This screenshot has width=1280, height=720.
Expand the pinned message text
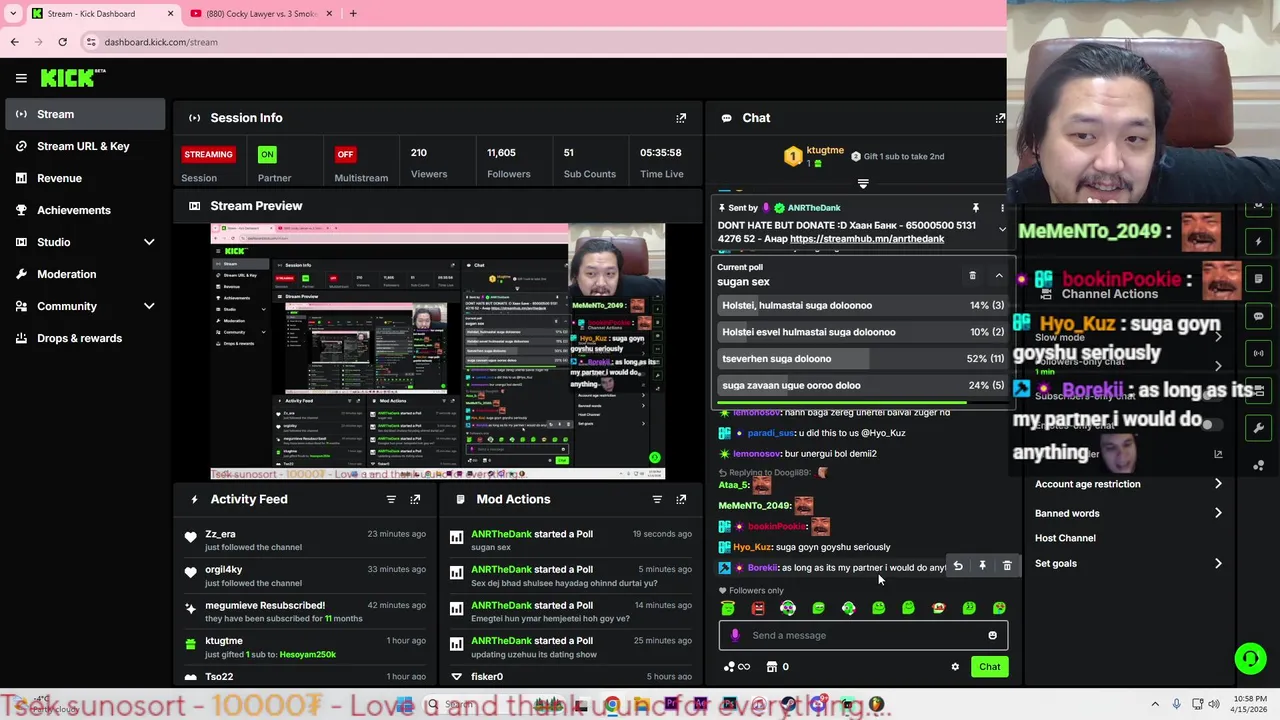pos(1002,229)
